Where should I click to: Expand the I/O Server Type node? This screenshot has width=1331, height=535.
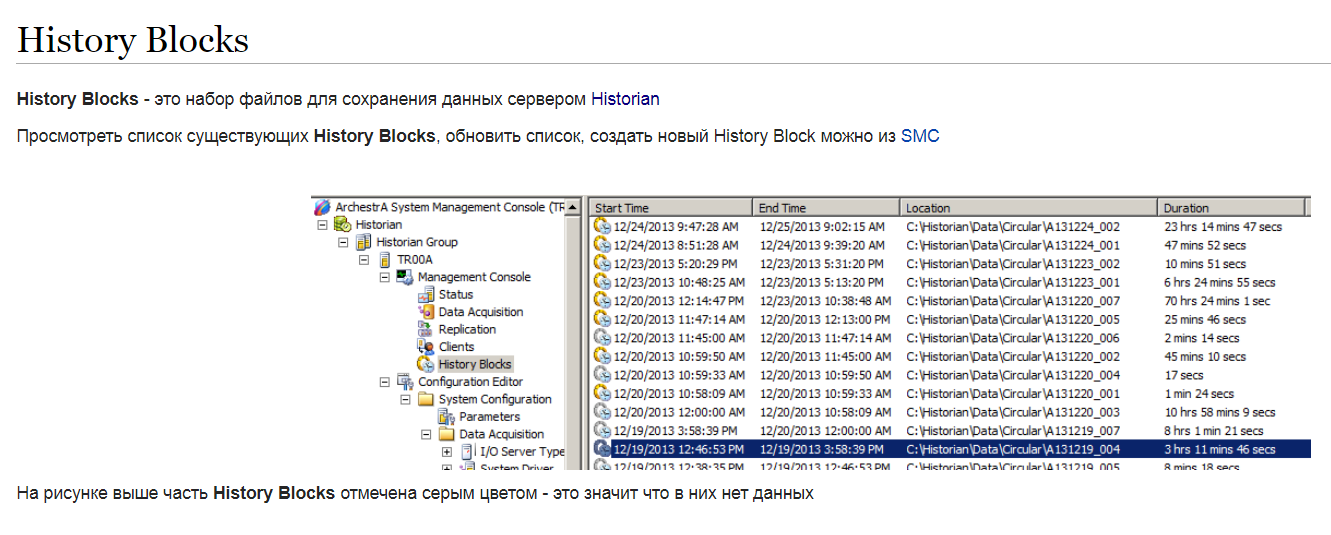pyautogui.click(x=447, y=452)
